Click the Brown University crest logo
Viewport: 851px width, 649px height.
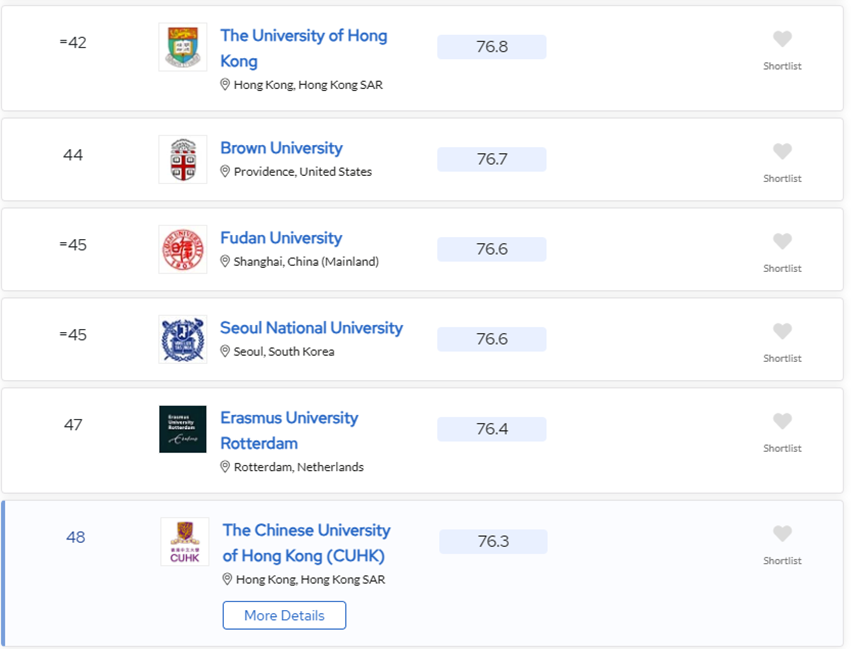(x=183, y=159)
